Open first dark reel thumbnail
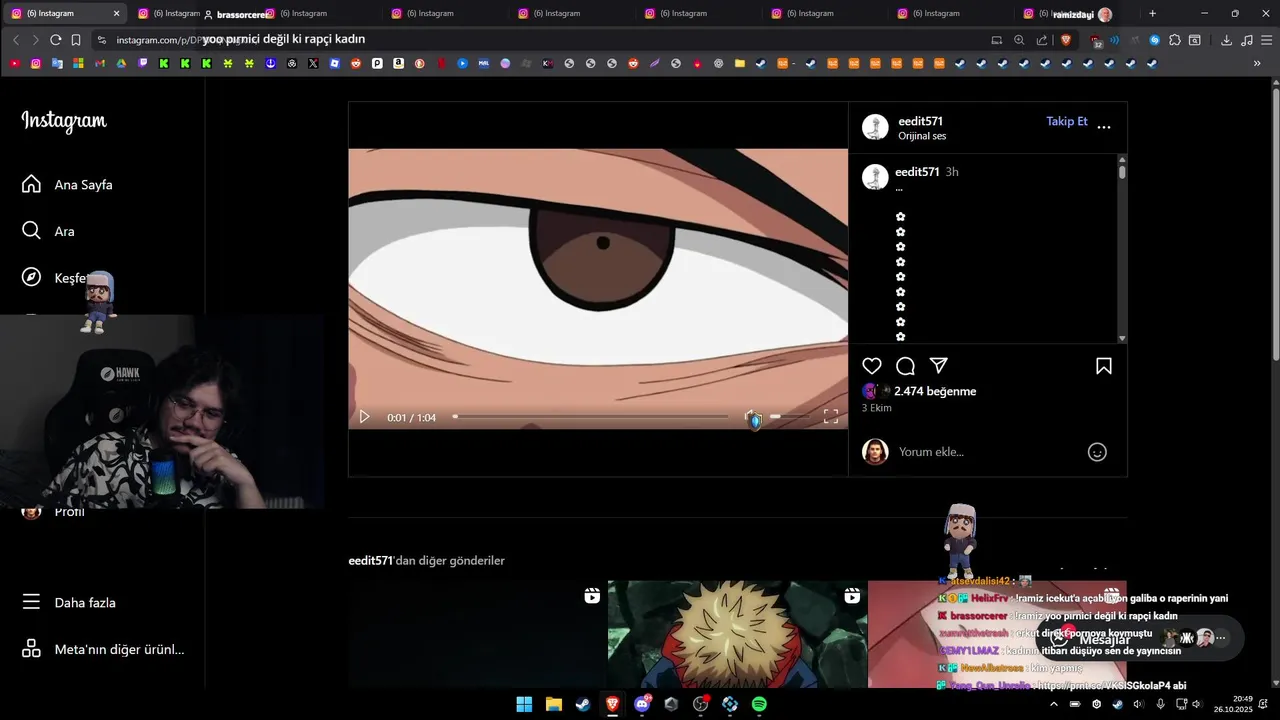The width and height of the screenshot is (1280, 720). pos(477,634)
